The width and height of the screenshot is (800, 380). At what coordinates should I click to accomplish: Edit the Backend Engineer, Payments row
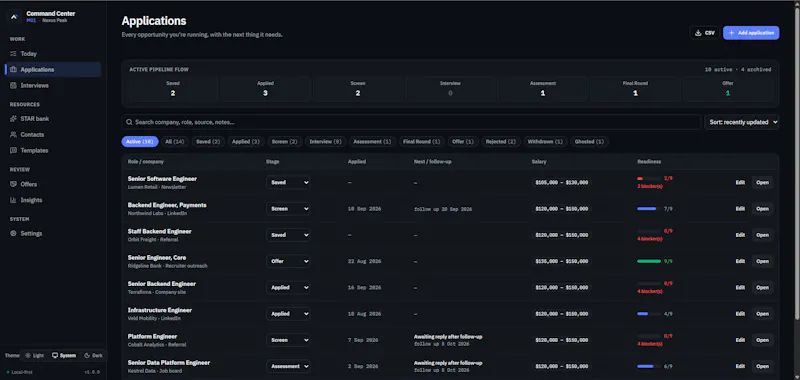(x=740, y=209)
